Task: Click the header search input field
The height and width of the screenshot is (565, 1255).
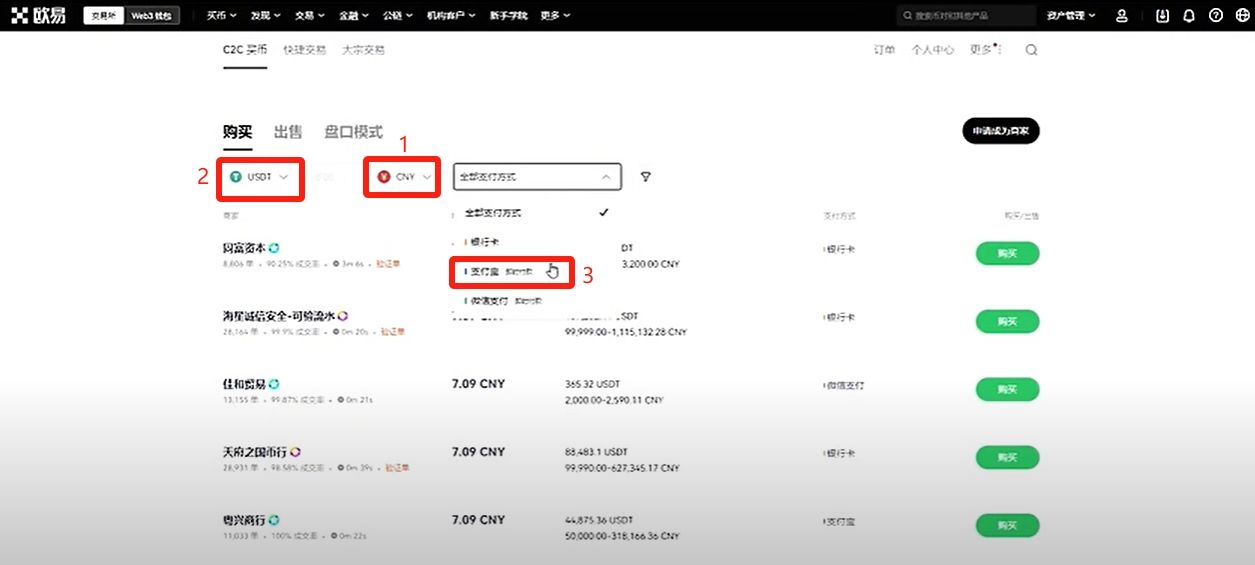Action: [965, 16]
